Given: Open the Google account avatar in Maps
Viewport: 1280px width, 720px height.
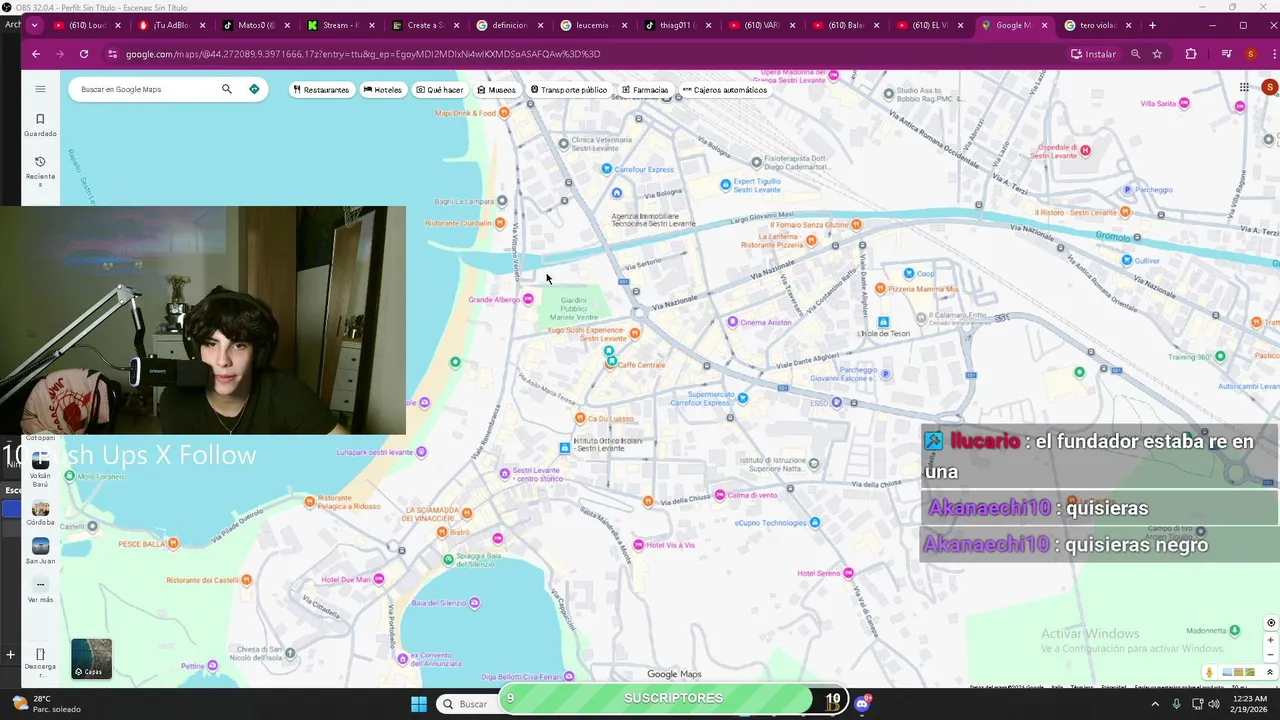Looking at the screenshot, I should (x=1269, y=87).
